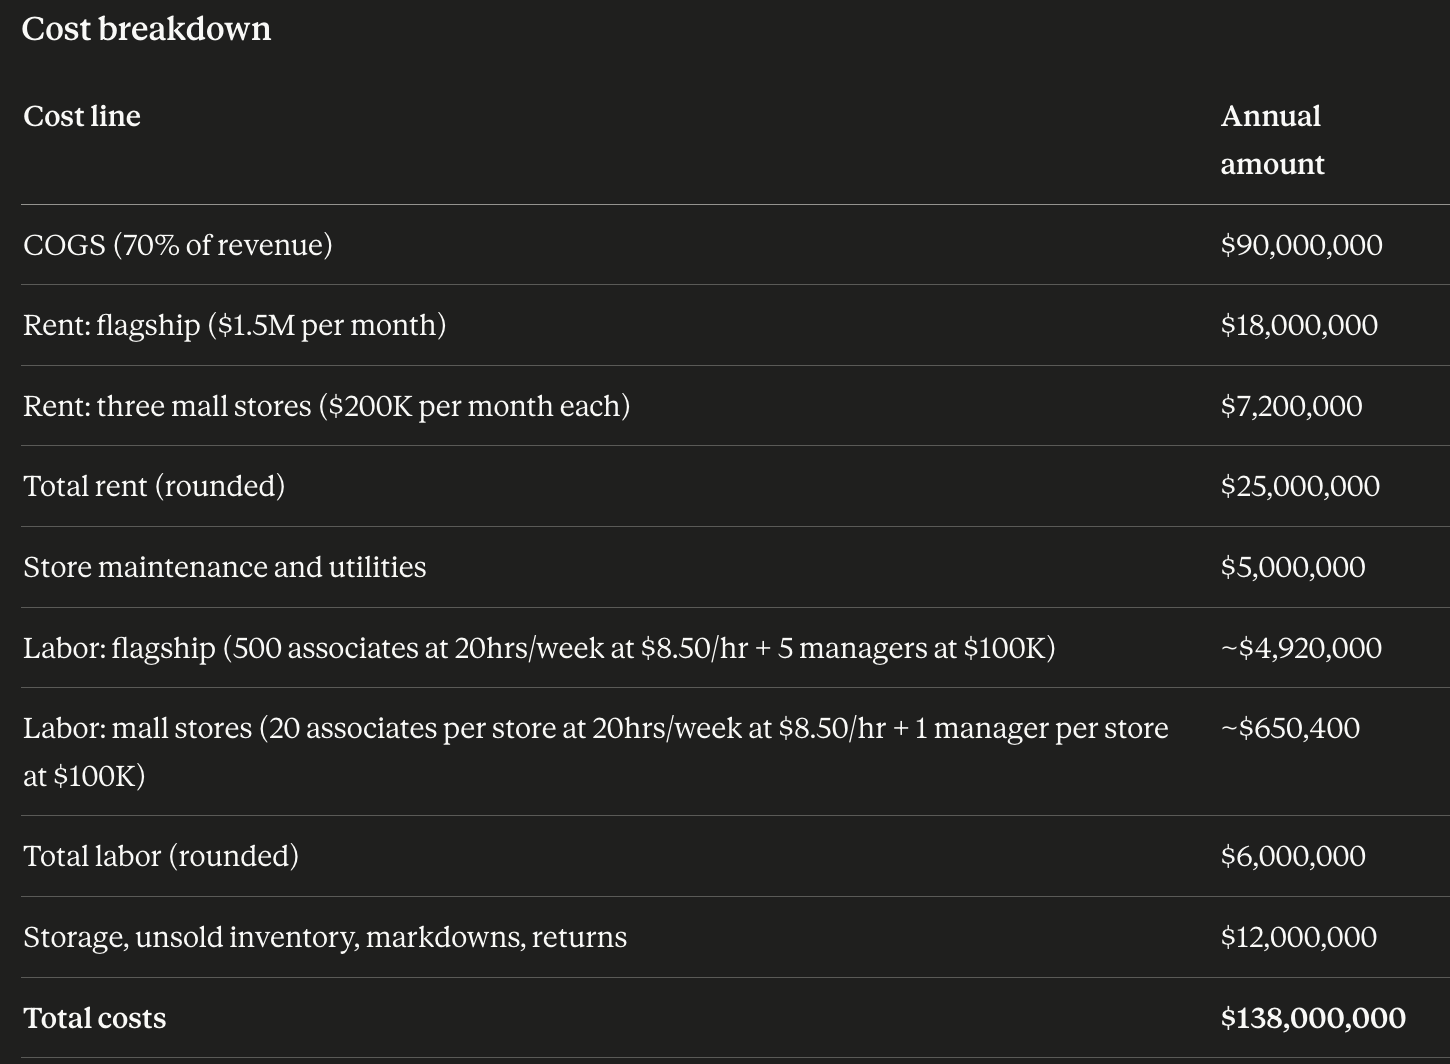Select the $18,000,000 flagship rent amount
Image resolution: width=1450 pixels, height=1064 pixels.
(1299, 325)
